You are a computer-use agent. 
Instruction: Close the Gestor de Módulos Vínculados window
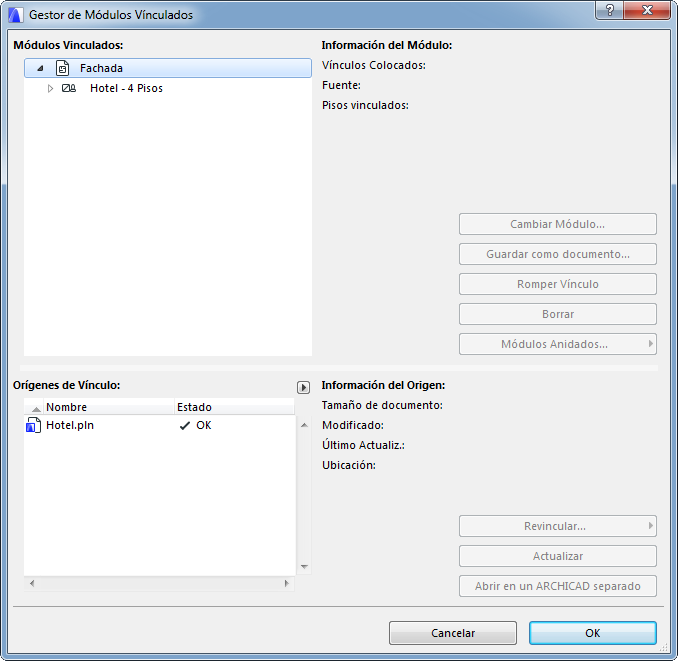pos(647,10)
